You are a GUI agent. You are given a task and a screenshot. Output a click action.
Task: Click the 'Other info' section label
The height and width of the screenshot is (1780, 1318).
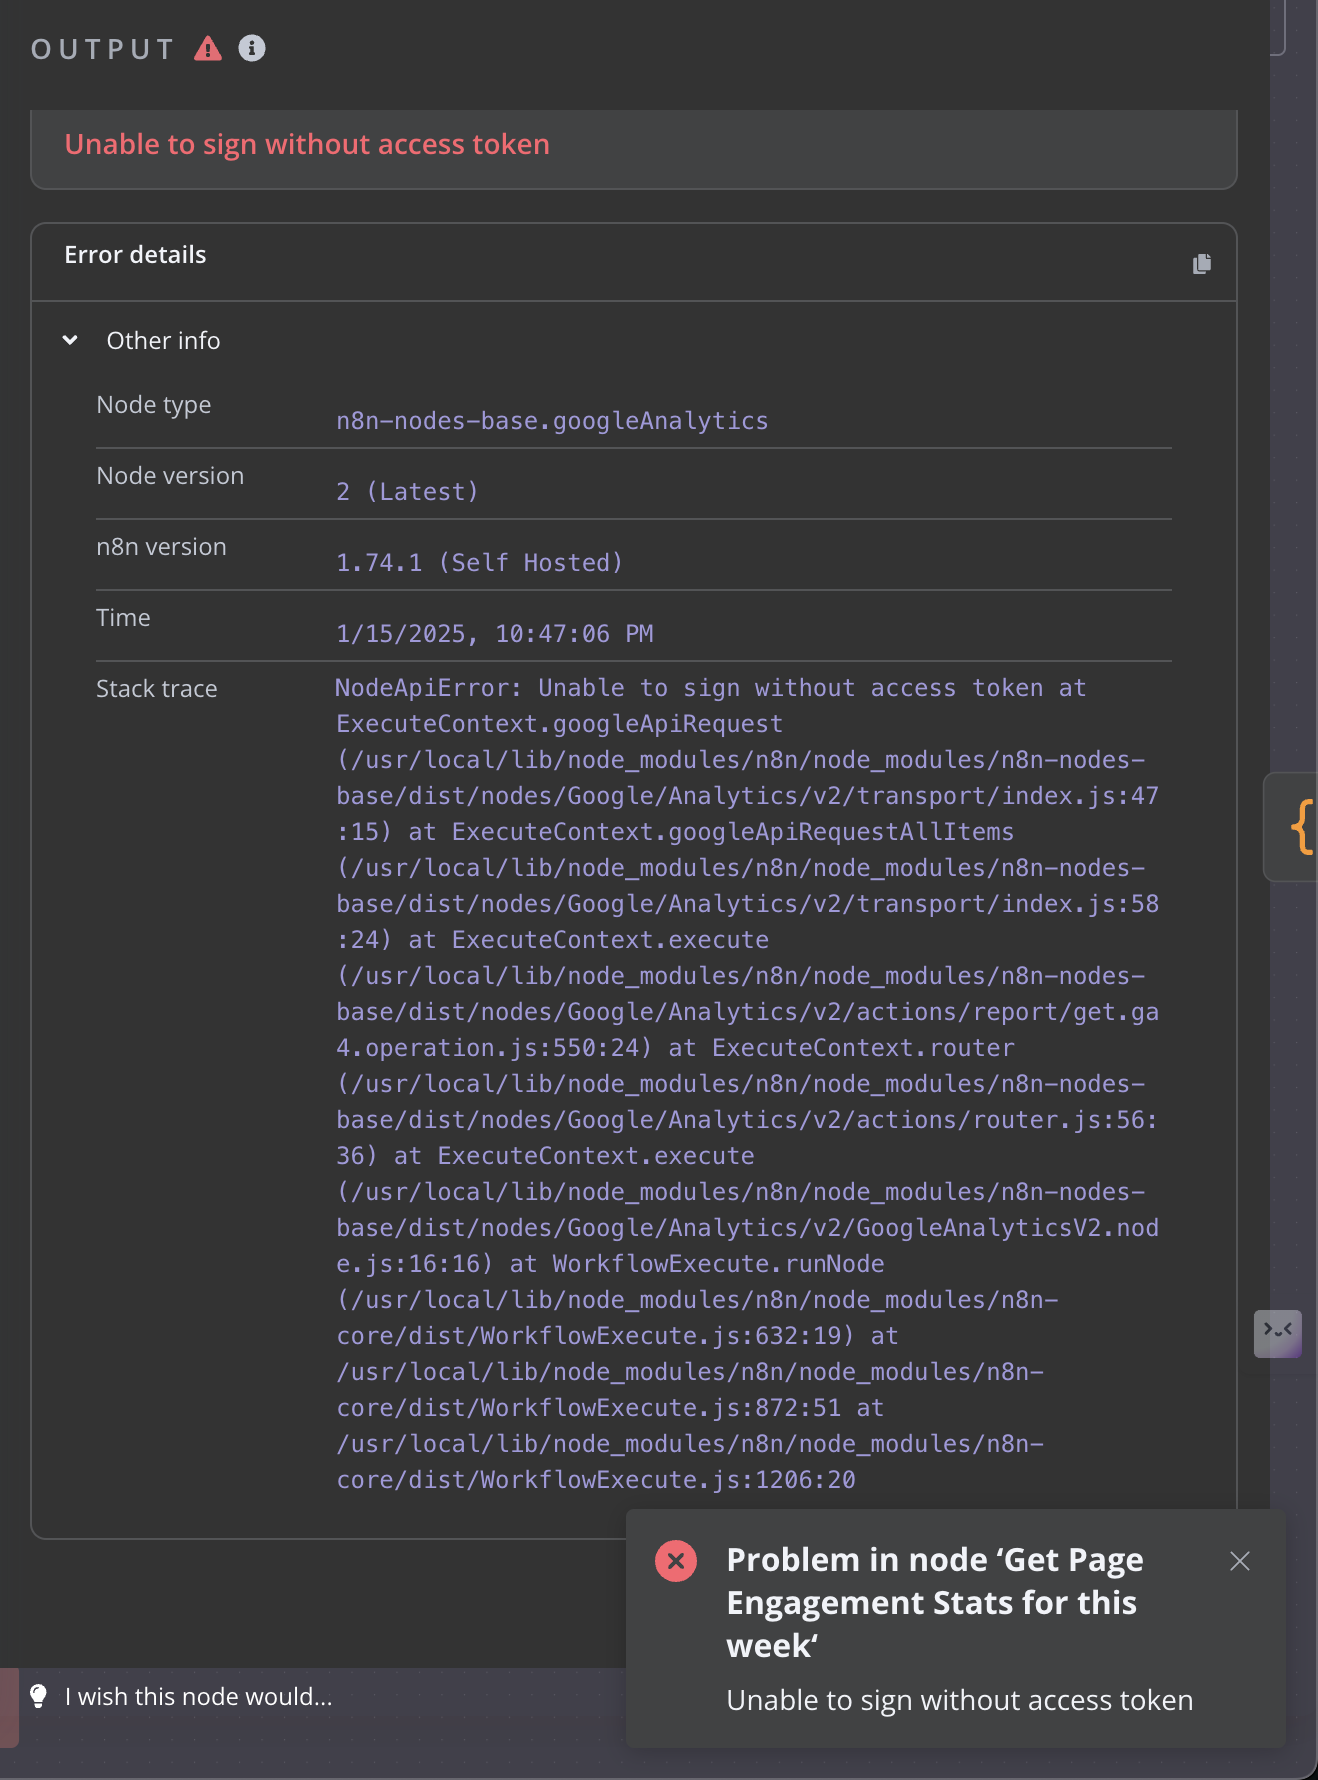(163, 341)
